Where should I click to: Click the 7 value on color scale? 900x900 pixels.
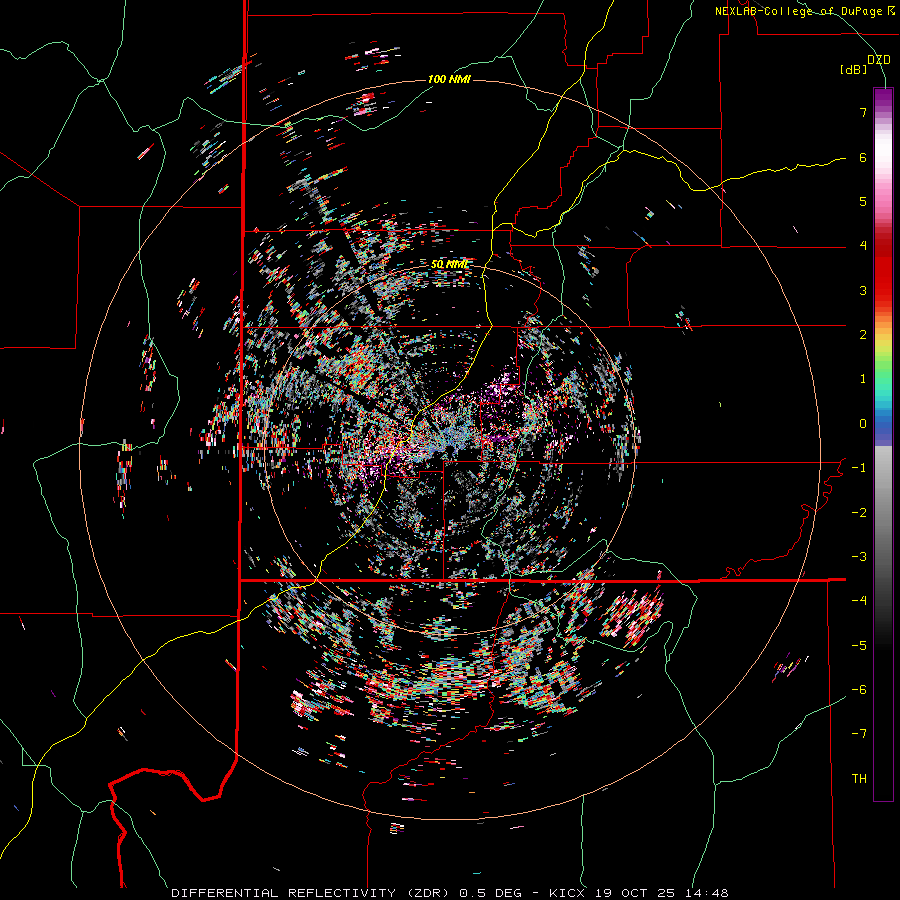[863, 112]
